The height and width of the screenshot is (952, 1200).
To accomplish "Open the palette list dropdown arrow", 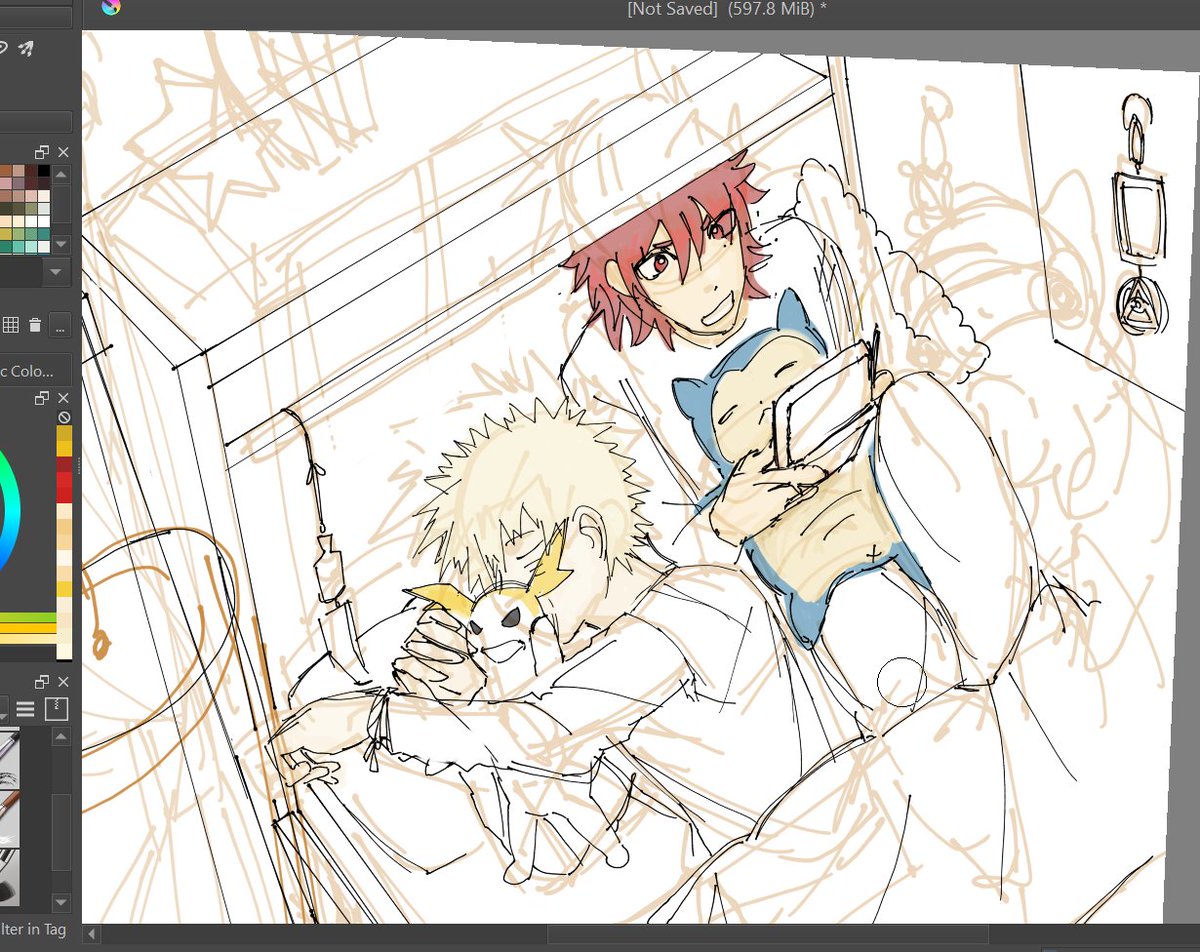I will tap(55, 272).
